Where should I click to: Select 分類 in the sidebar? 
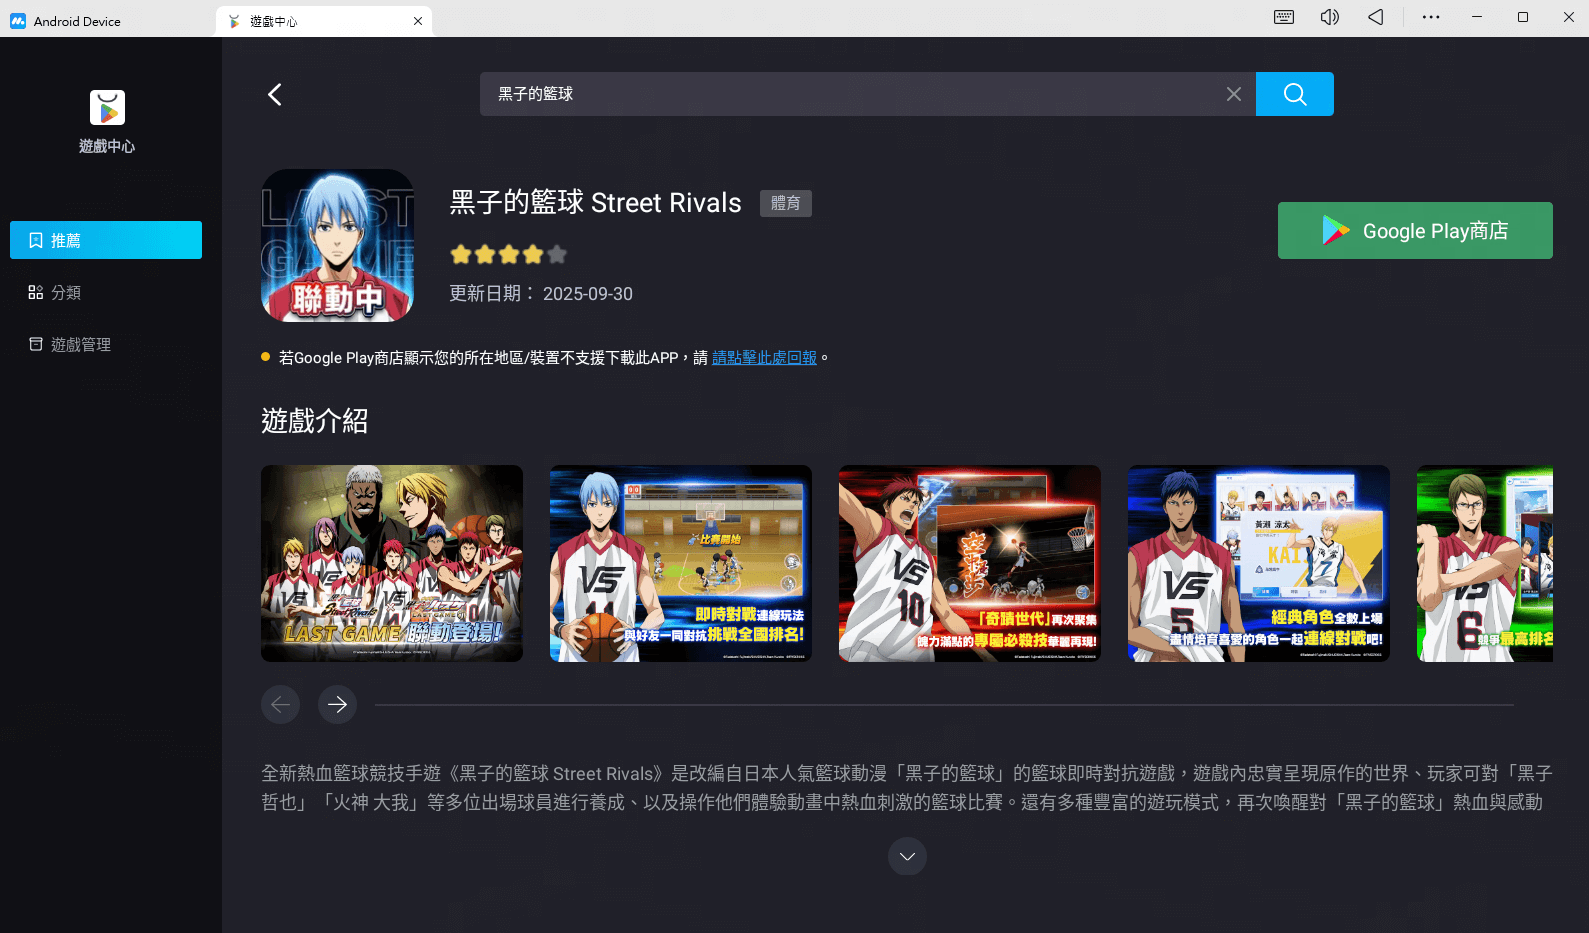pyautogui.click(x=66, y=292)
